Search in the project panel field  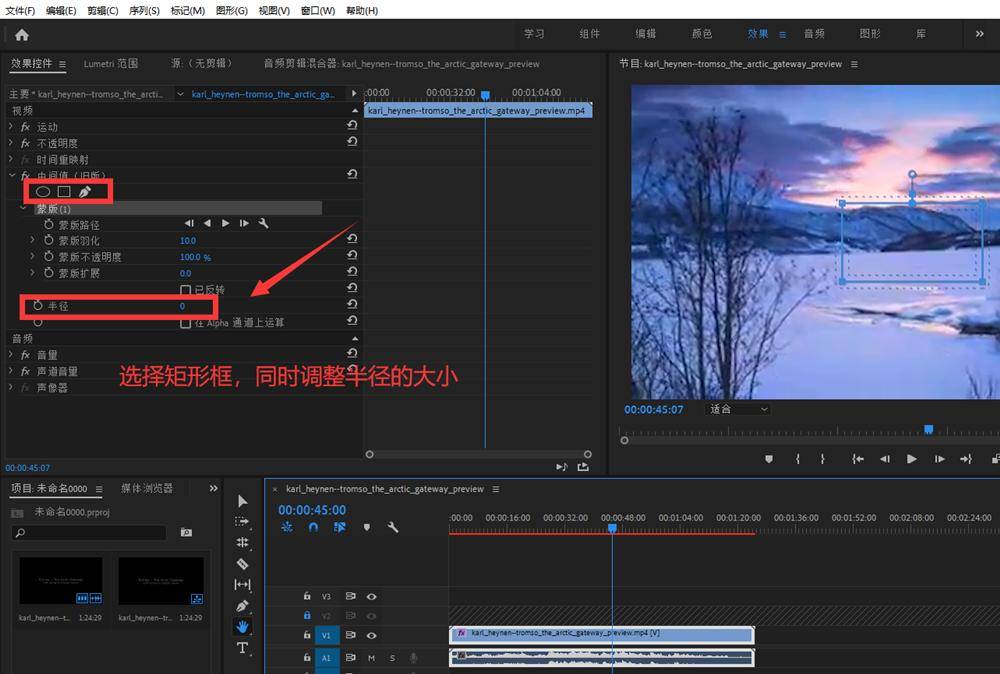coord(89,532)
